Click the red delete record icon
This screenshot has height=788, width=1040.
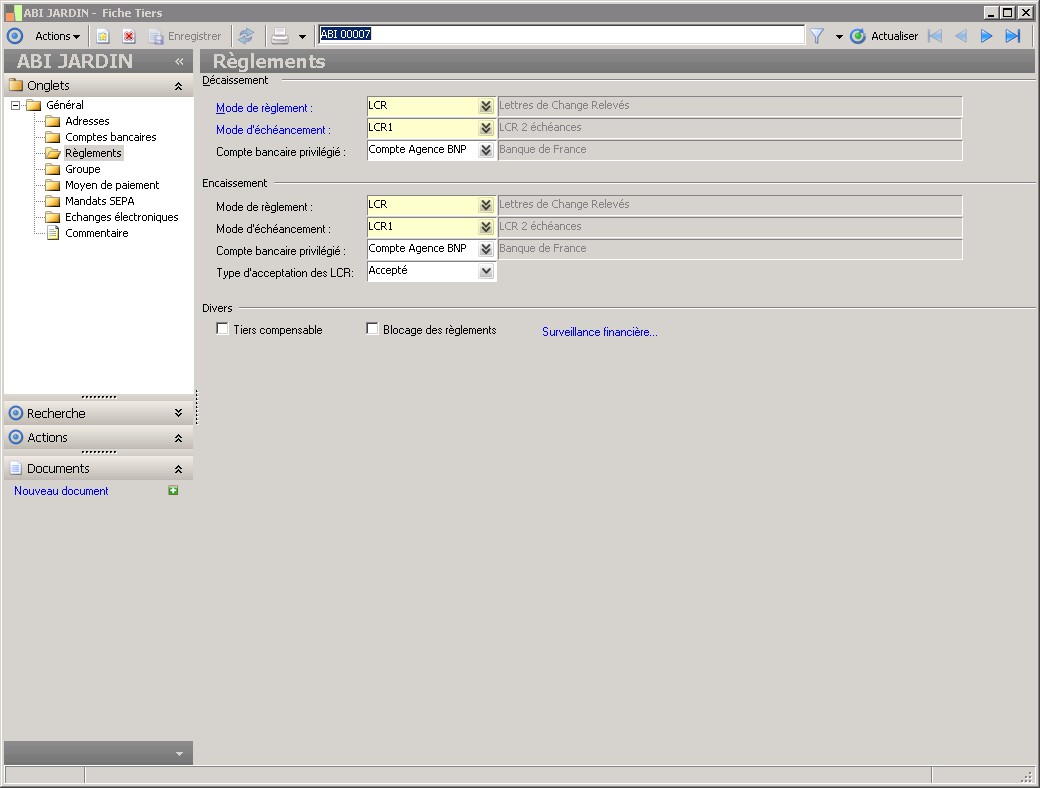129,36
